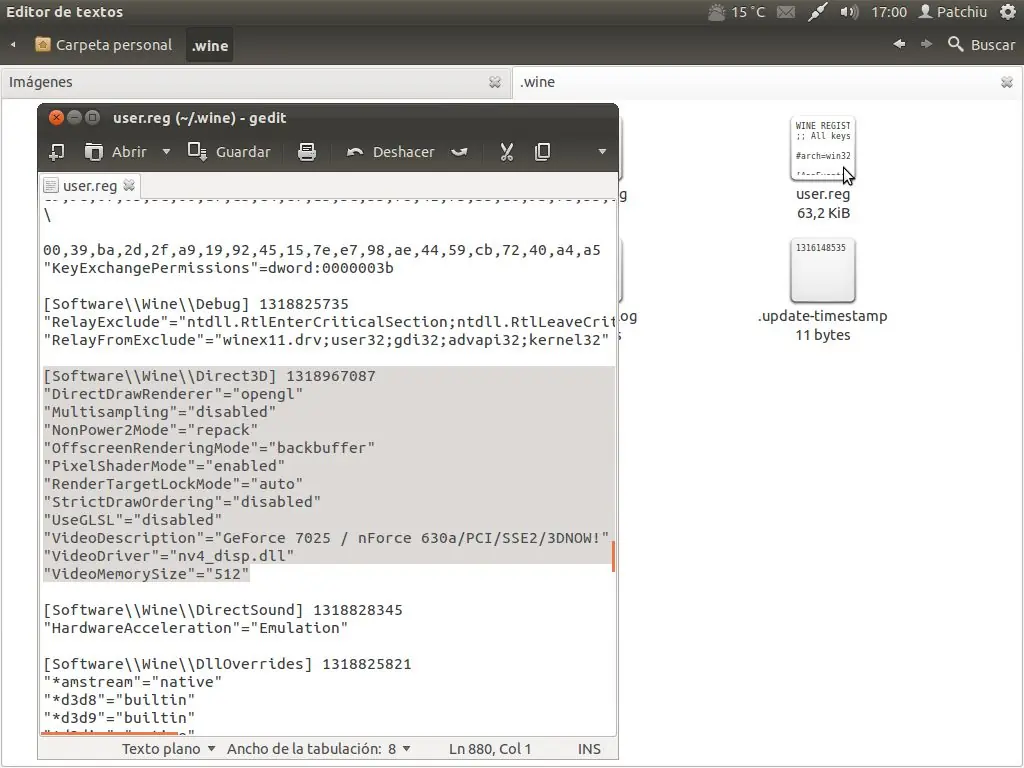This screenshot has height=768, width=1024.
Task: Go forward in file manager history
Action: [x=926, y=44]
